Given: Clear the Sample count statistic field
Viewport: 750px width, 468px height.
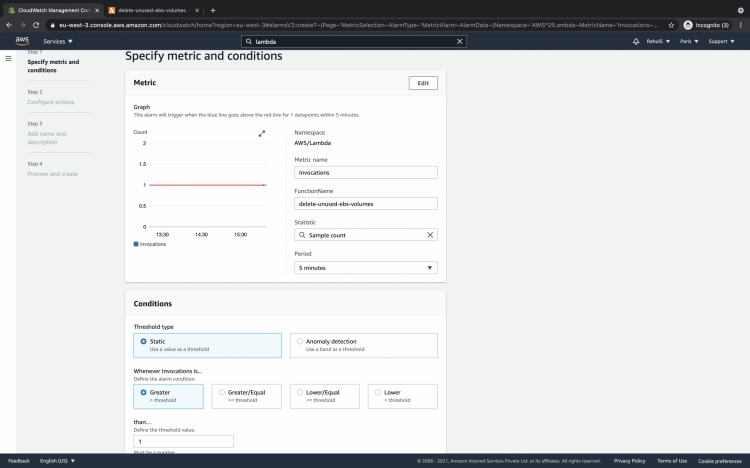Looking at the screenshot, I should pyautogui.click(x=430, y=235).
